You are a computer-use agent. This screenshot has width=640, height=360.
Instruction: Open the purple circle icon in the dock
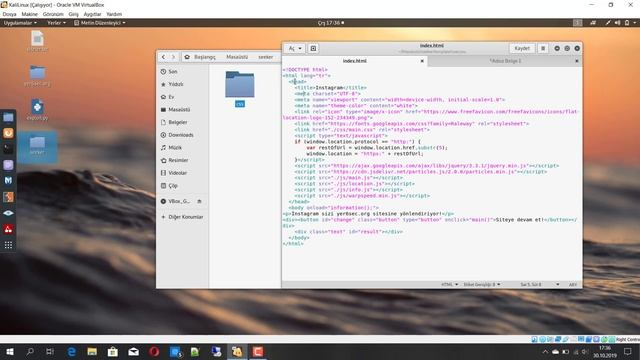[x=8, y=165]
